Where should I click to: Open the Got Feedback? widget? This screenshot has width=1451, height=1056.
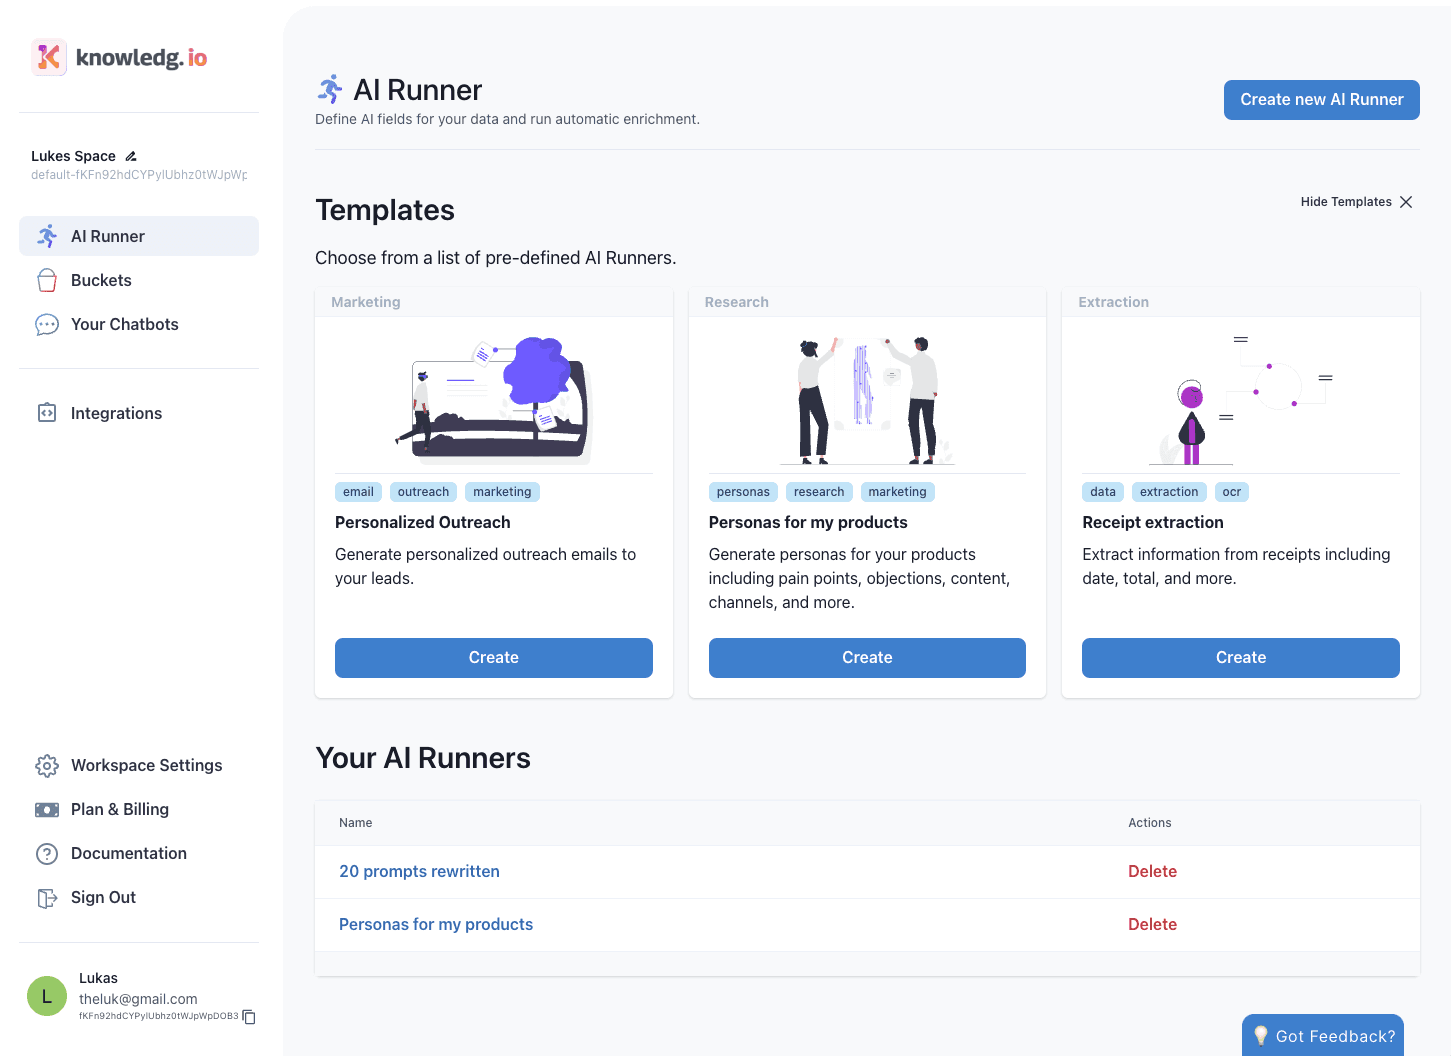(1322, 1036)
